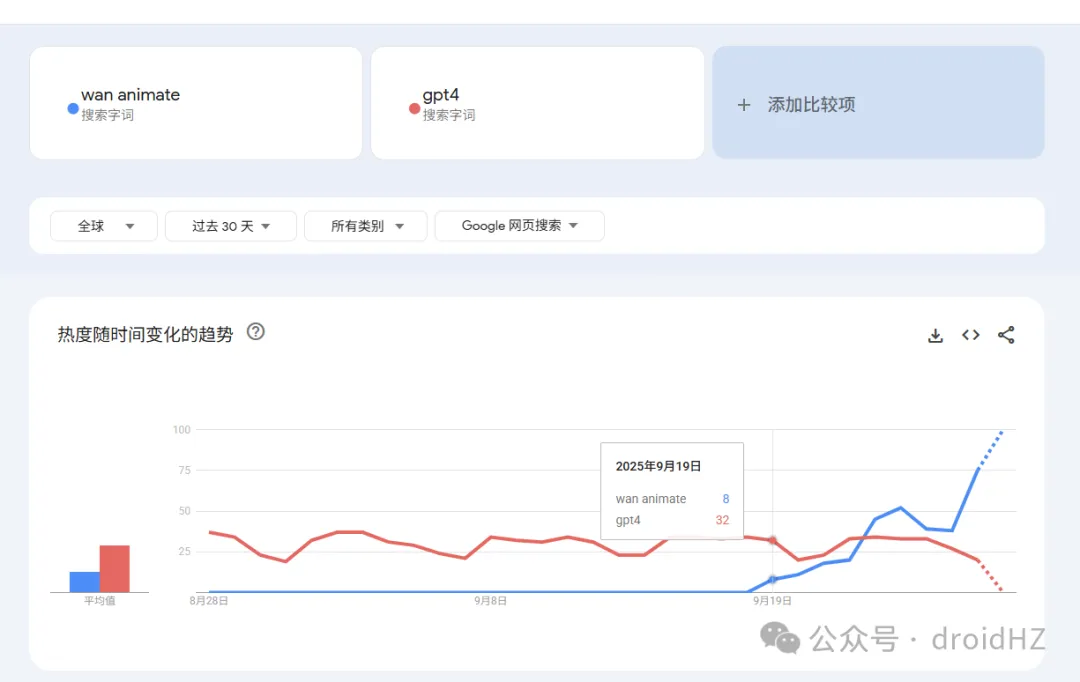Image resolution: width=1080 pixels, height=682 pixels.
Task: Click the help question mark beside 热度随时间变化的趋势
Action: click(255, 334)
